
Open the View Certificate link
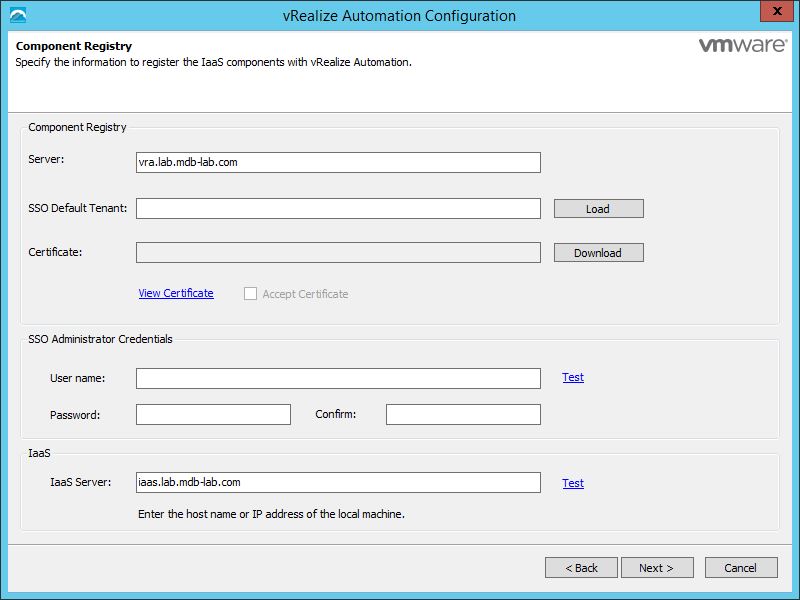(176, 293)
